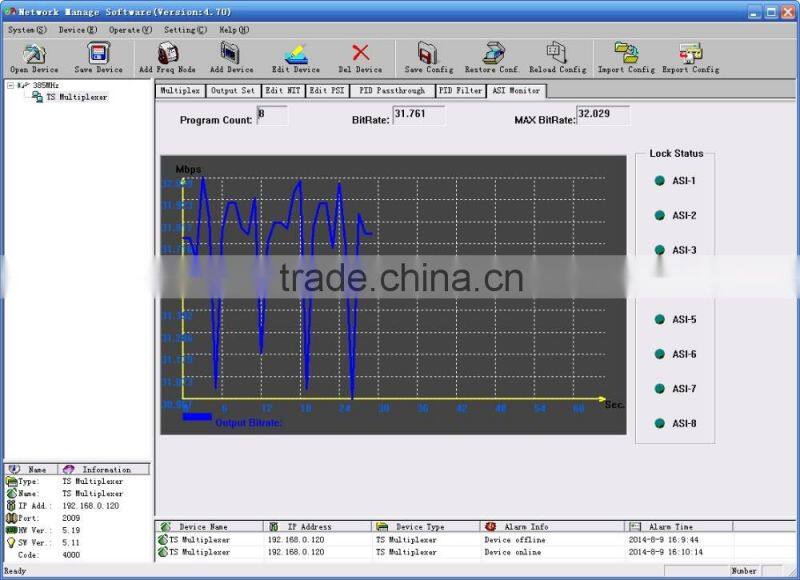800x580 pixels.
Task: Click the Alarm Info column header
Action: (526, 526)
